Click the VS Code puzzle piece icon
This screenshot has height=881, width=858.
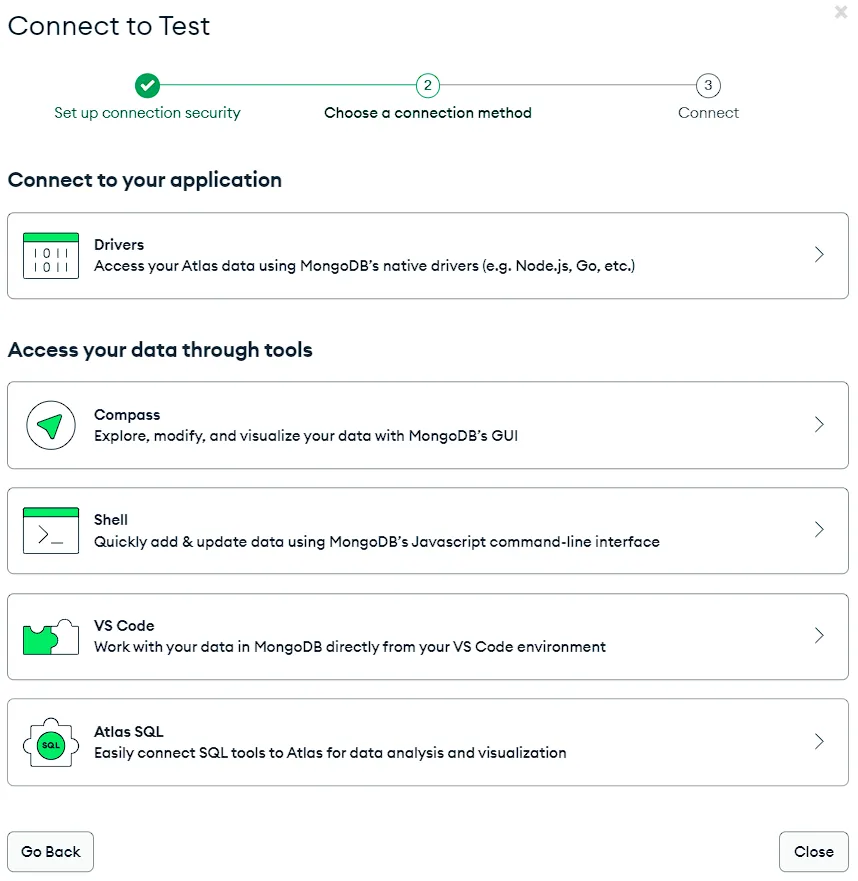point(50,636)
